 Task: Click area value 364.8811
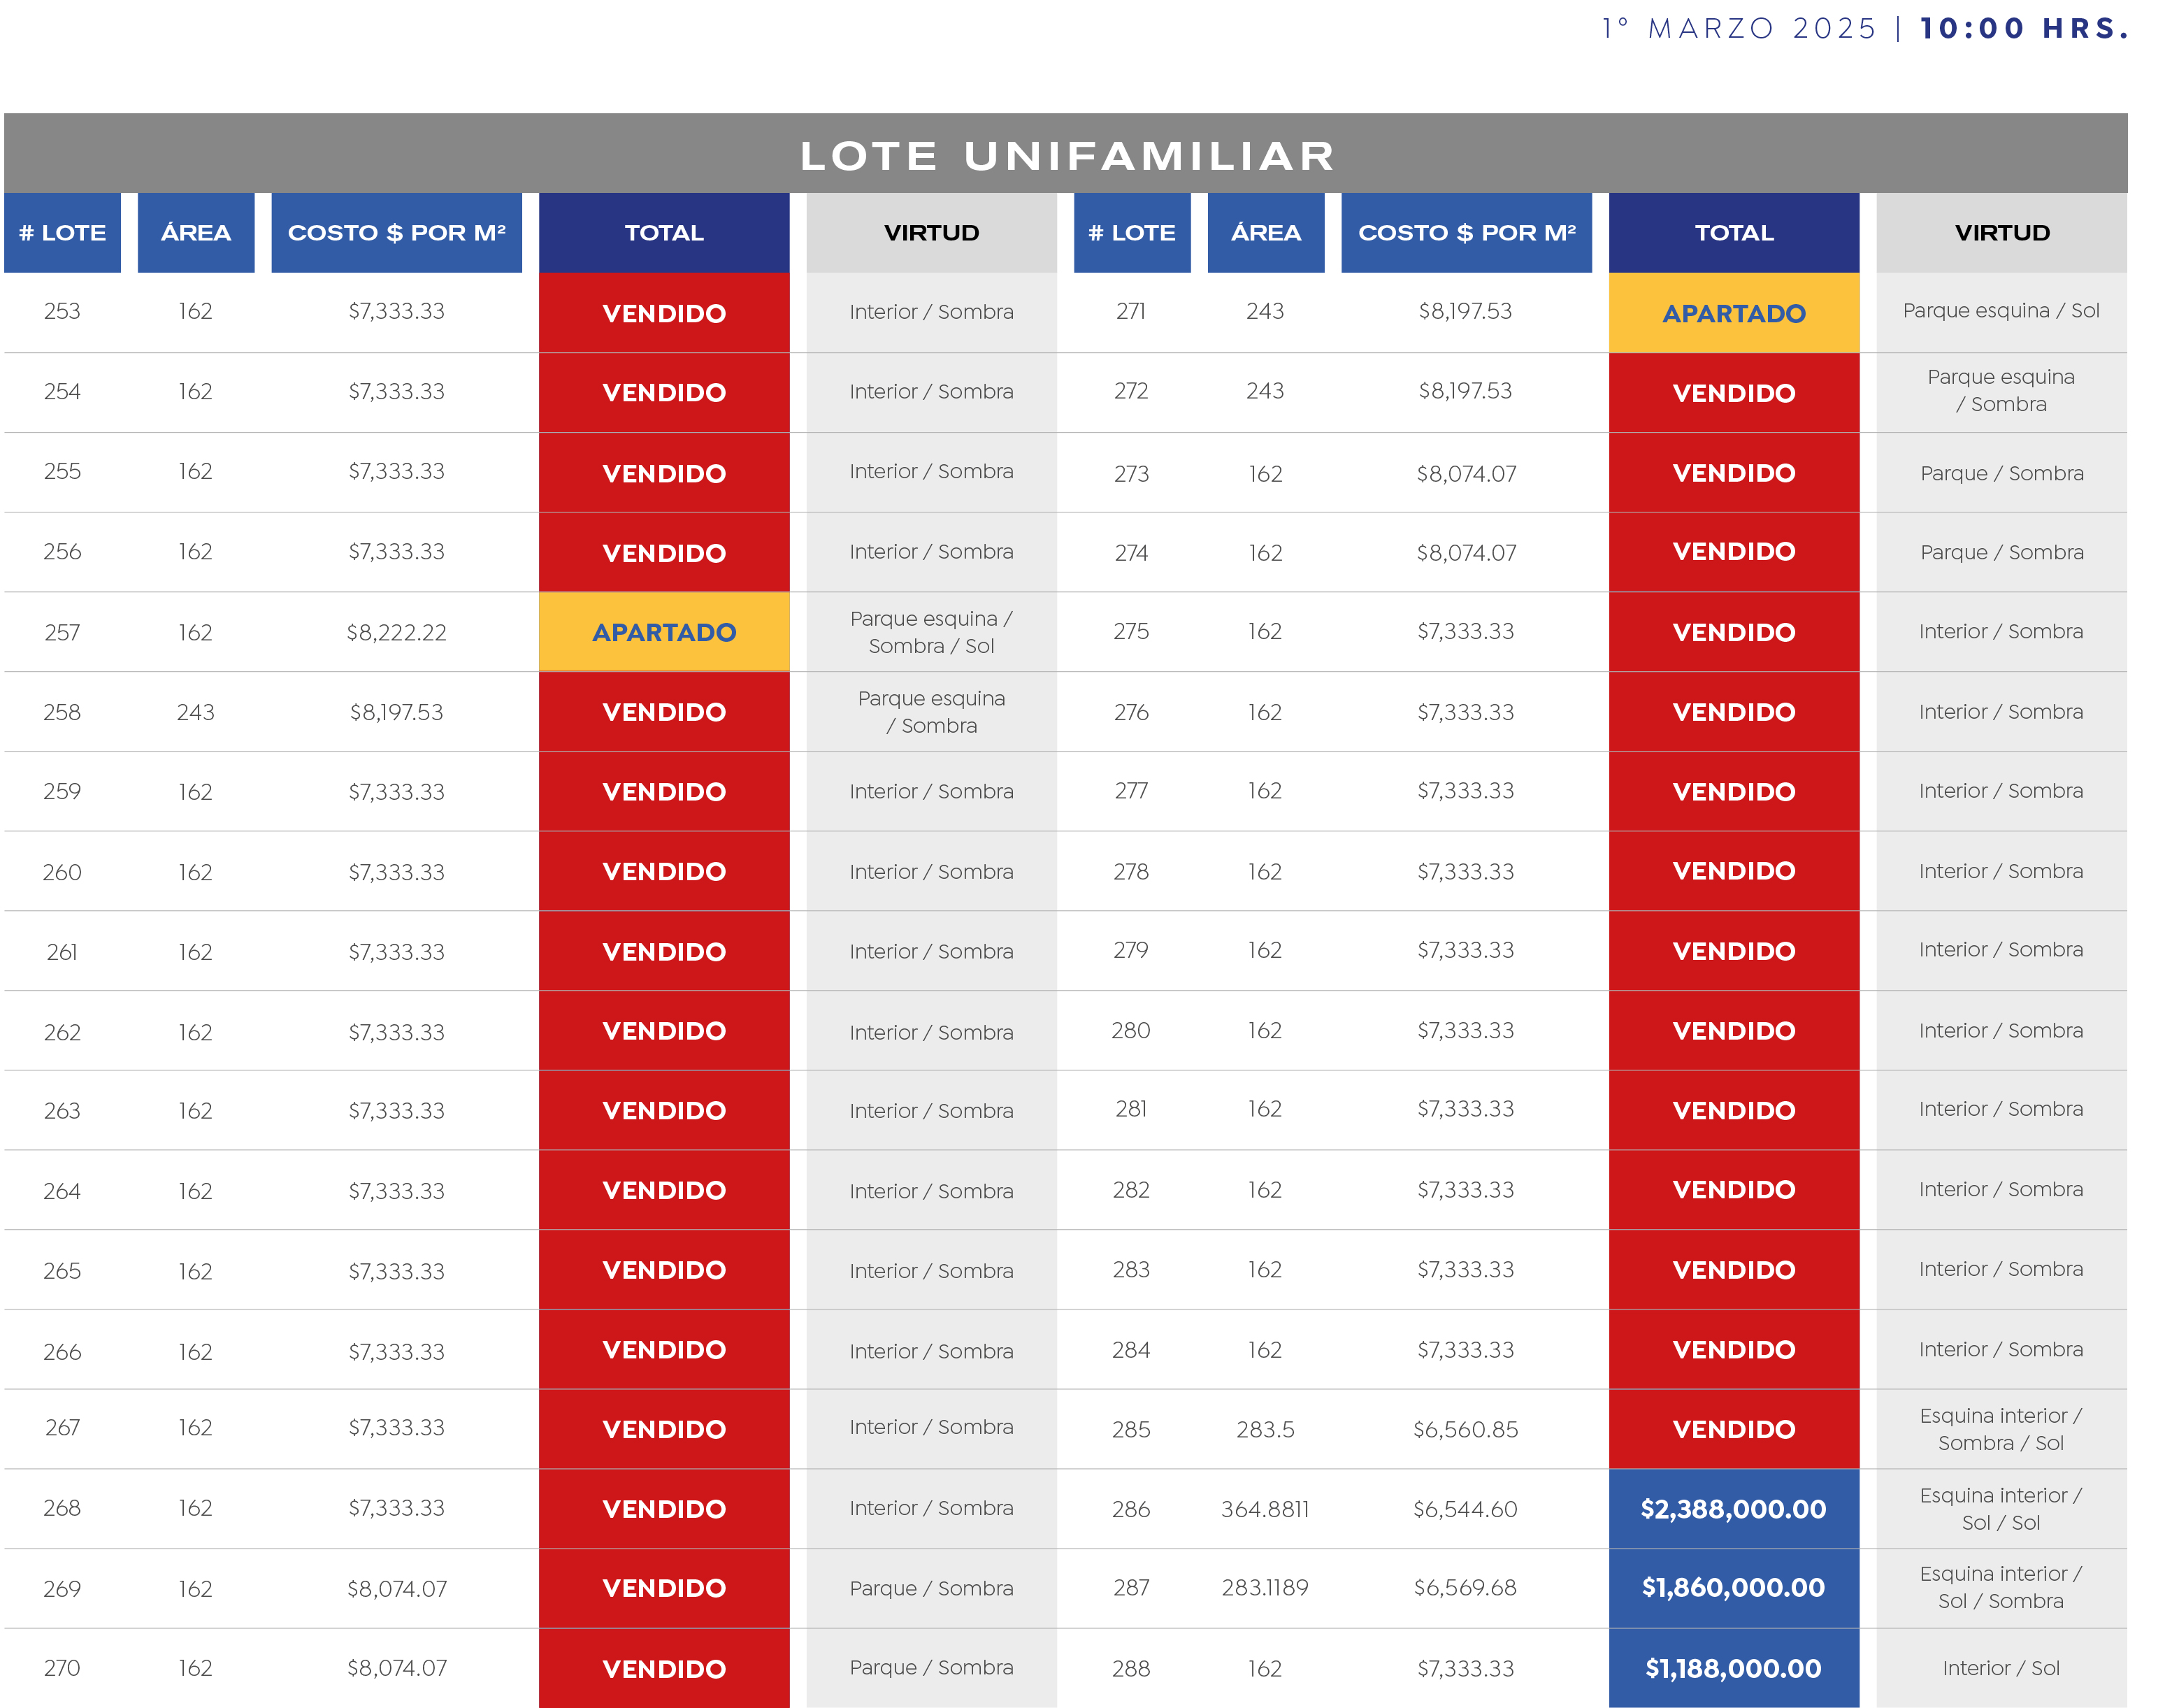[x=1265, y=1509]
